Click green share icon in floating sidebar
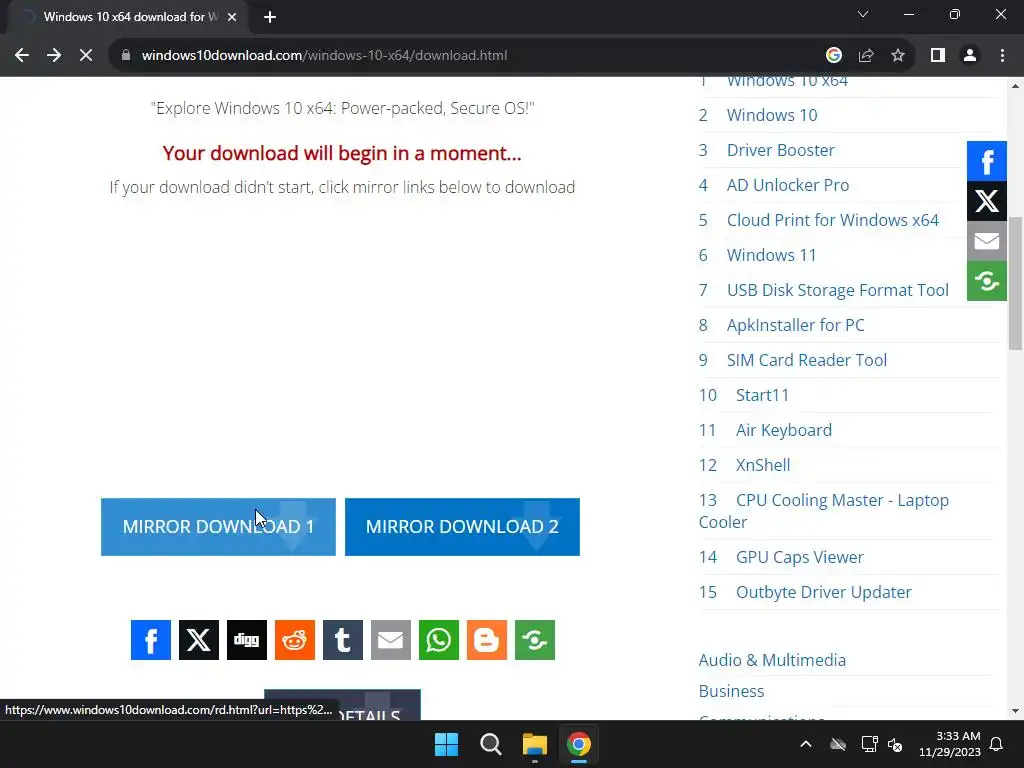 [987, 281]
